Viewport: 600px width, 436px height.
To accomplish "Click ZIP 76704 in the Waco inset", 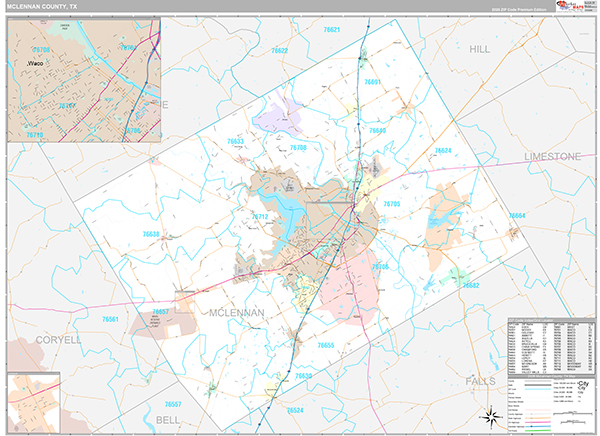I will click(129, 48).
